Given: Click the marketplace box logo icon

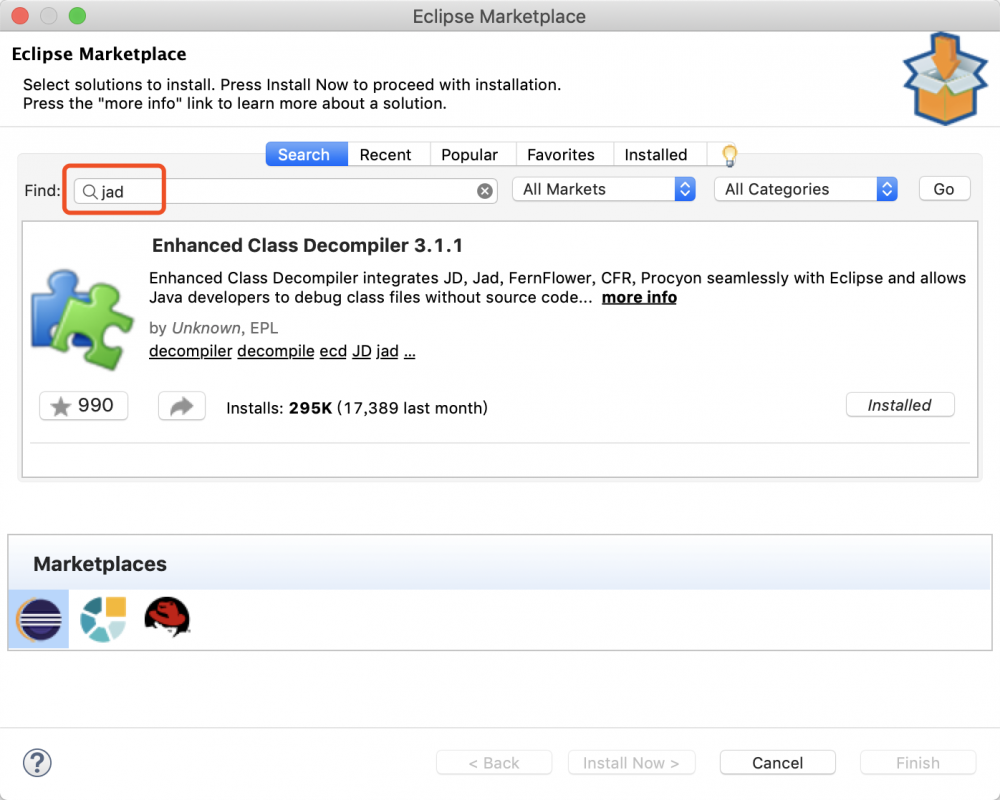Looking at the screenshot, I should (945, 78).
